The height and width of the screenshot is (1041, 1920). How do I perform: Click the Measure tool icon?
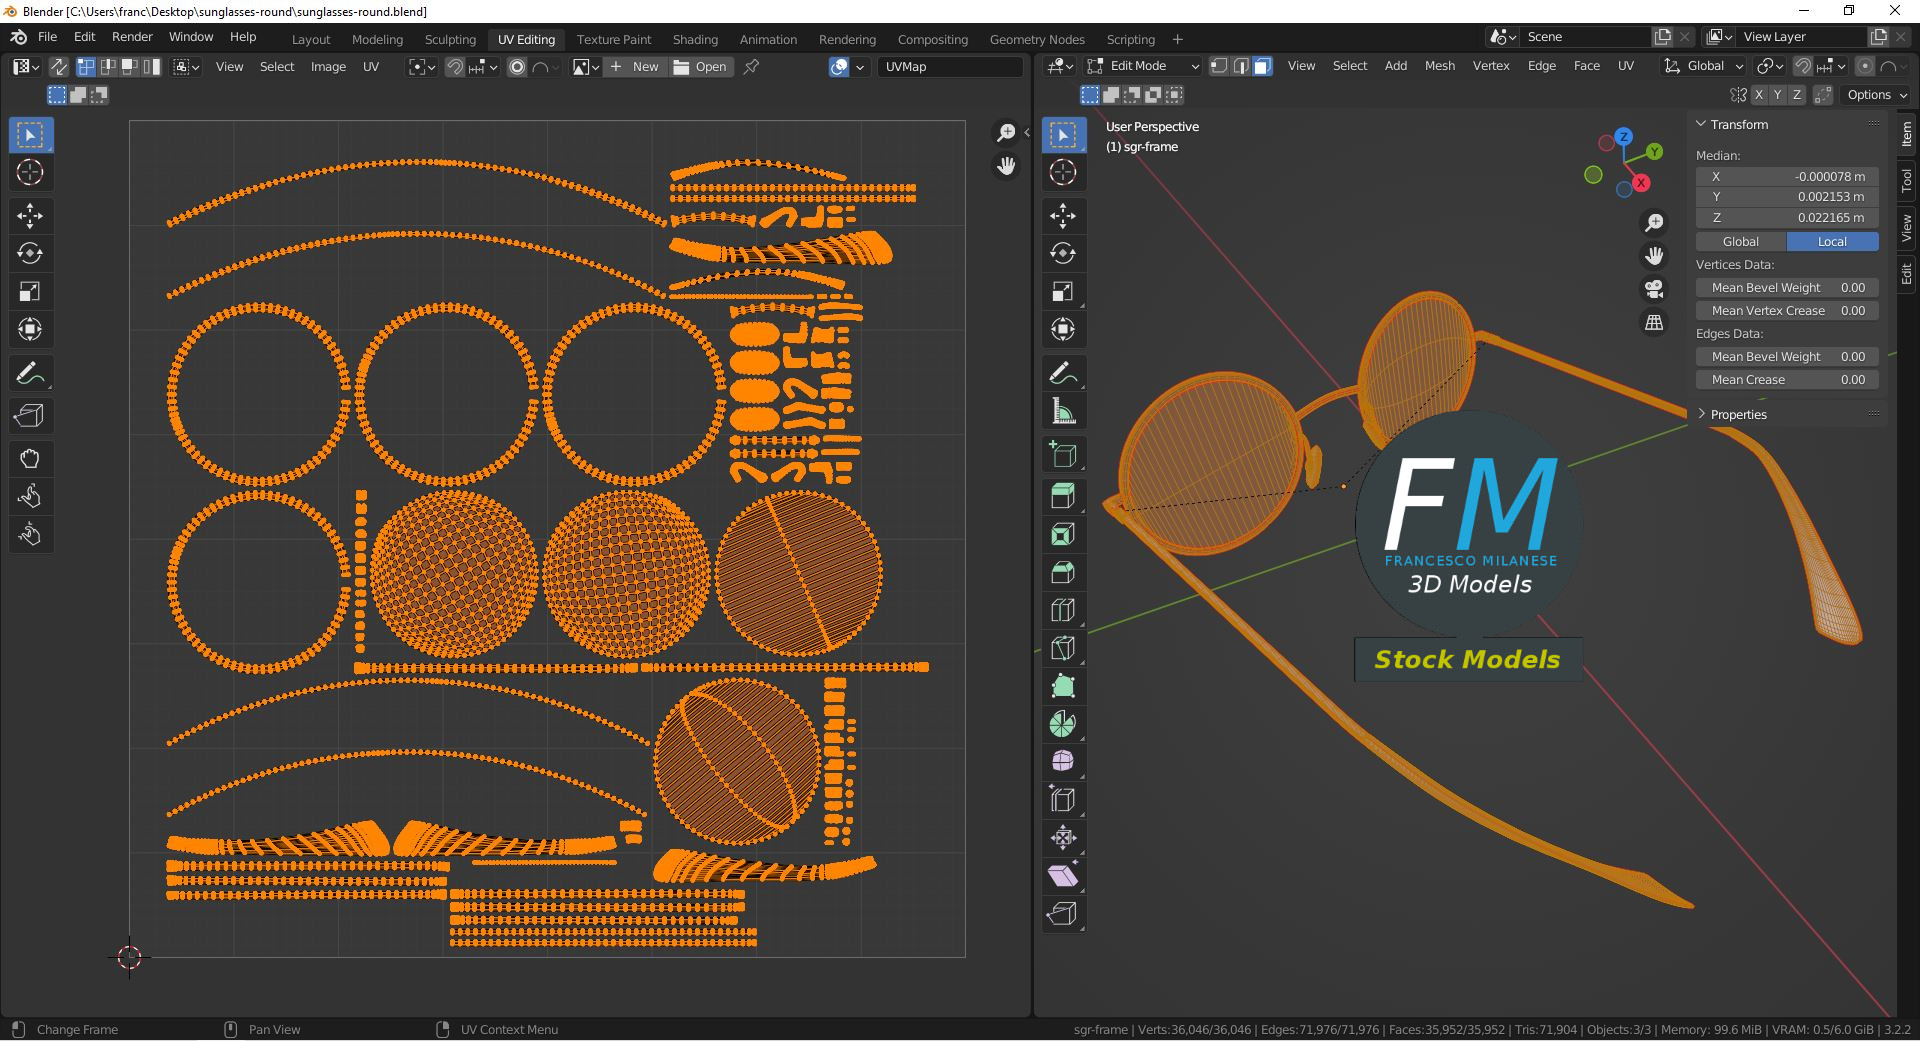[1063, 412]
